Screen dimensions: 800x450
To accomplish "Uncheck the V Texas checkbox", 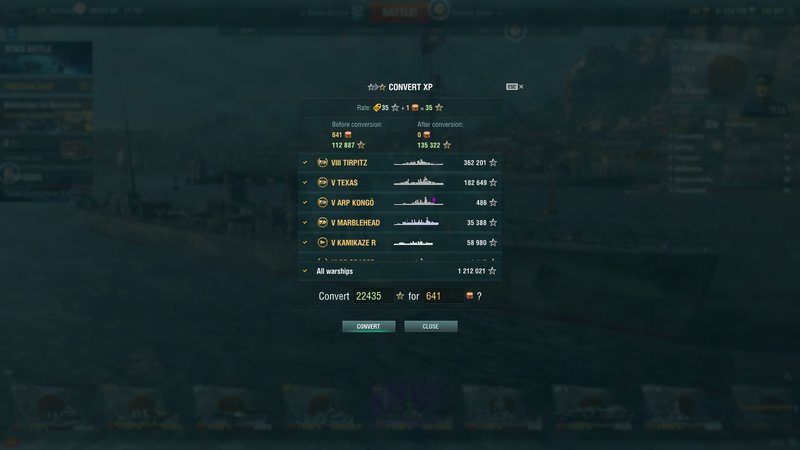I will [x=305, y=182].
